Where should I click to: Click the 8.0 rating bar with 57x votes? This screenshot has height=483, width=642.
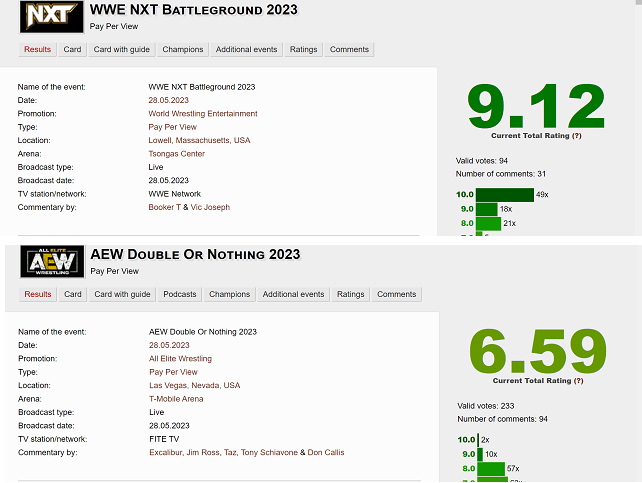point(491,469)
